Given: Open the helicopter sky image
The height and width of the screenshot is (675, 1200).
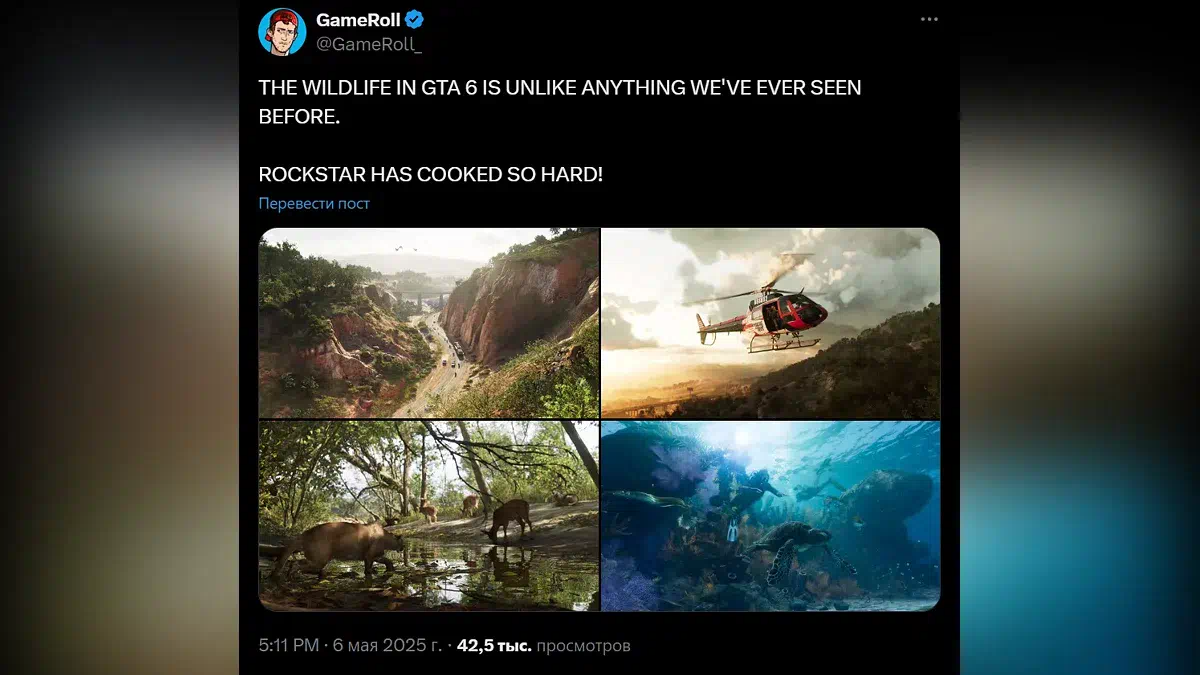Looking at the screenshot, I should (771, 323).
